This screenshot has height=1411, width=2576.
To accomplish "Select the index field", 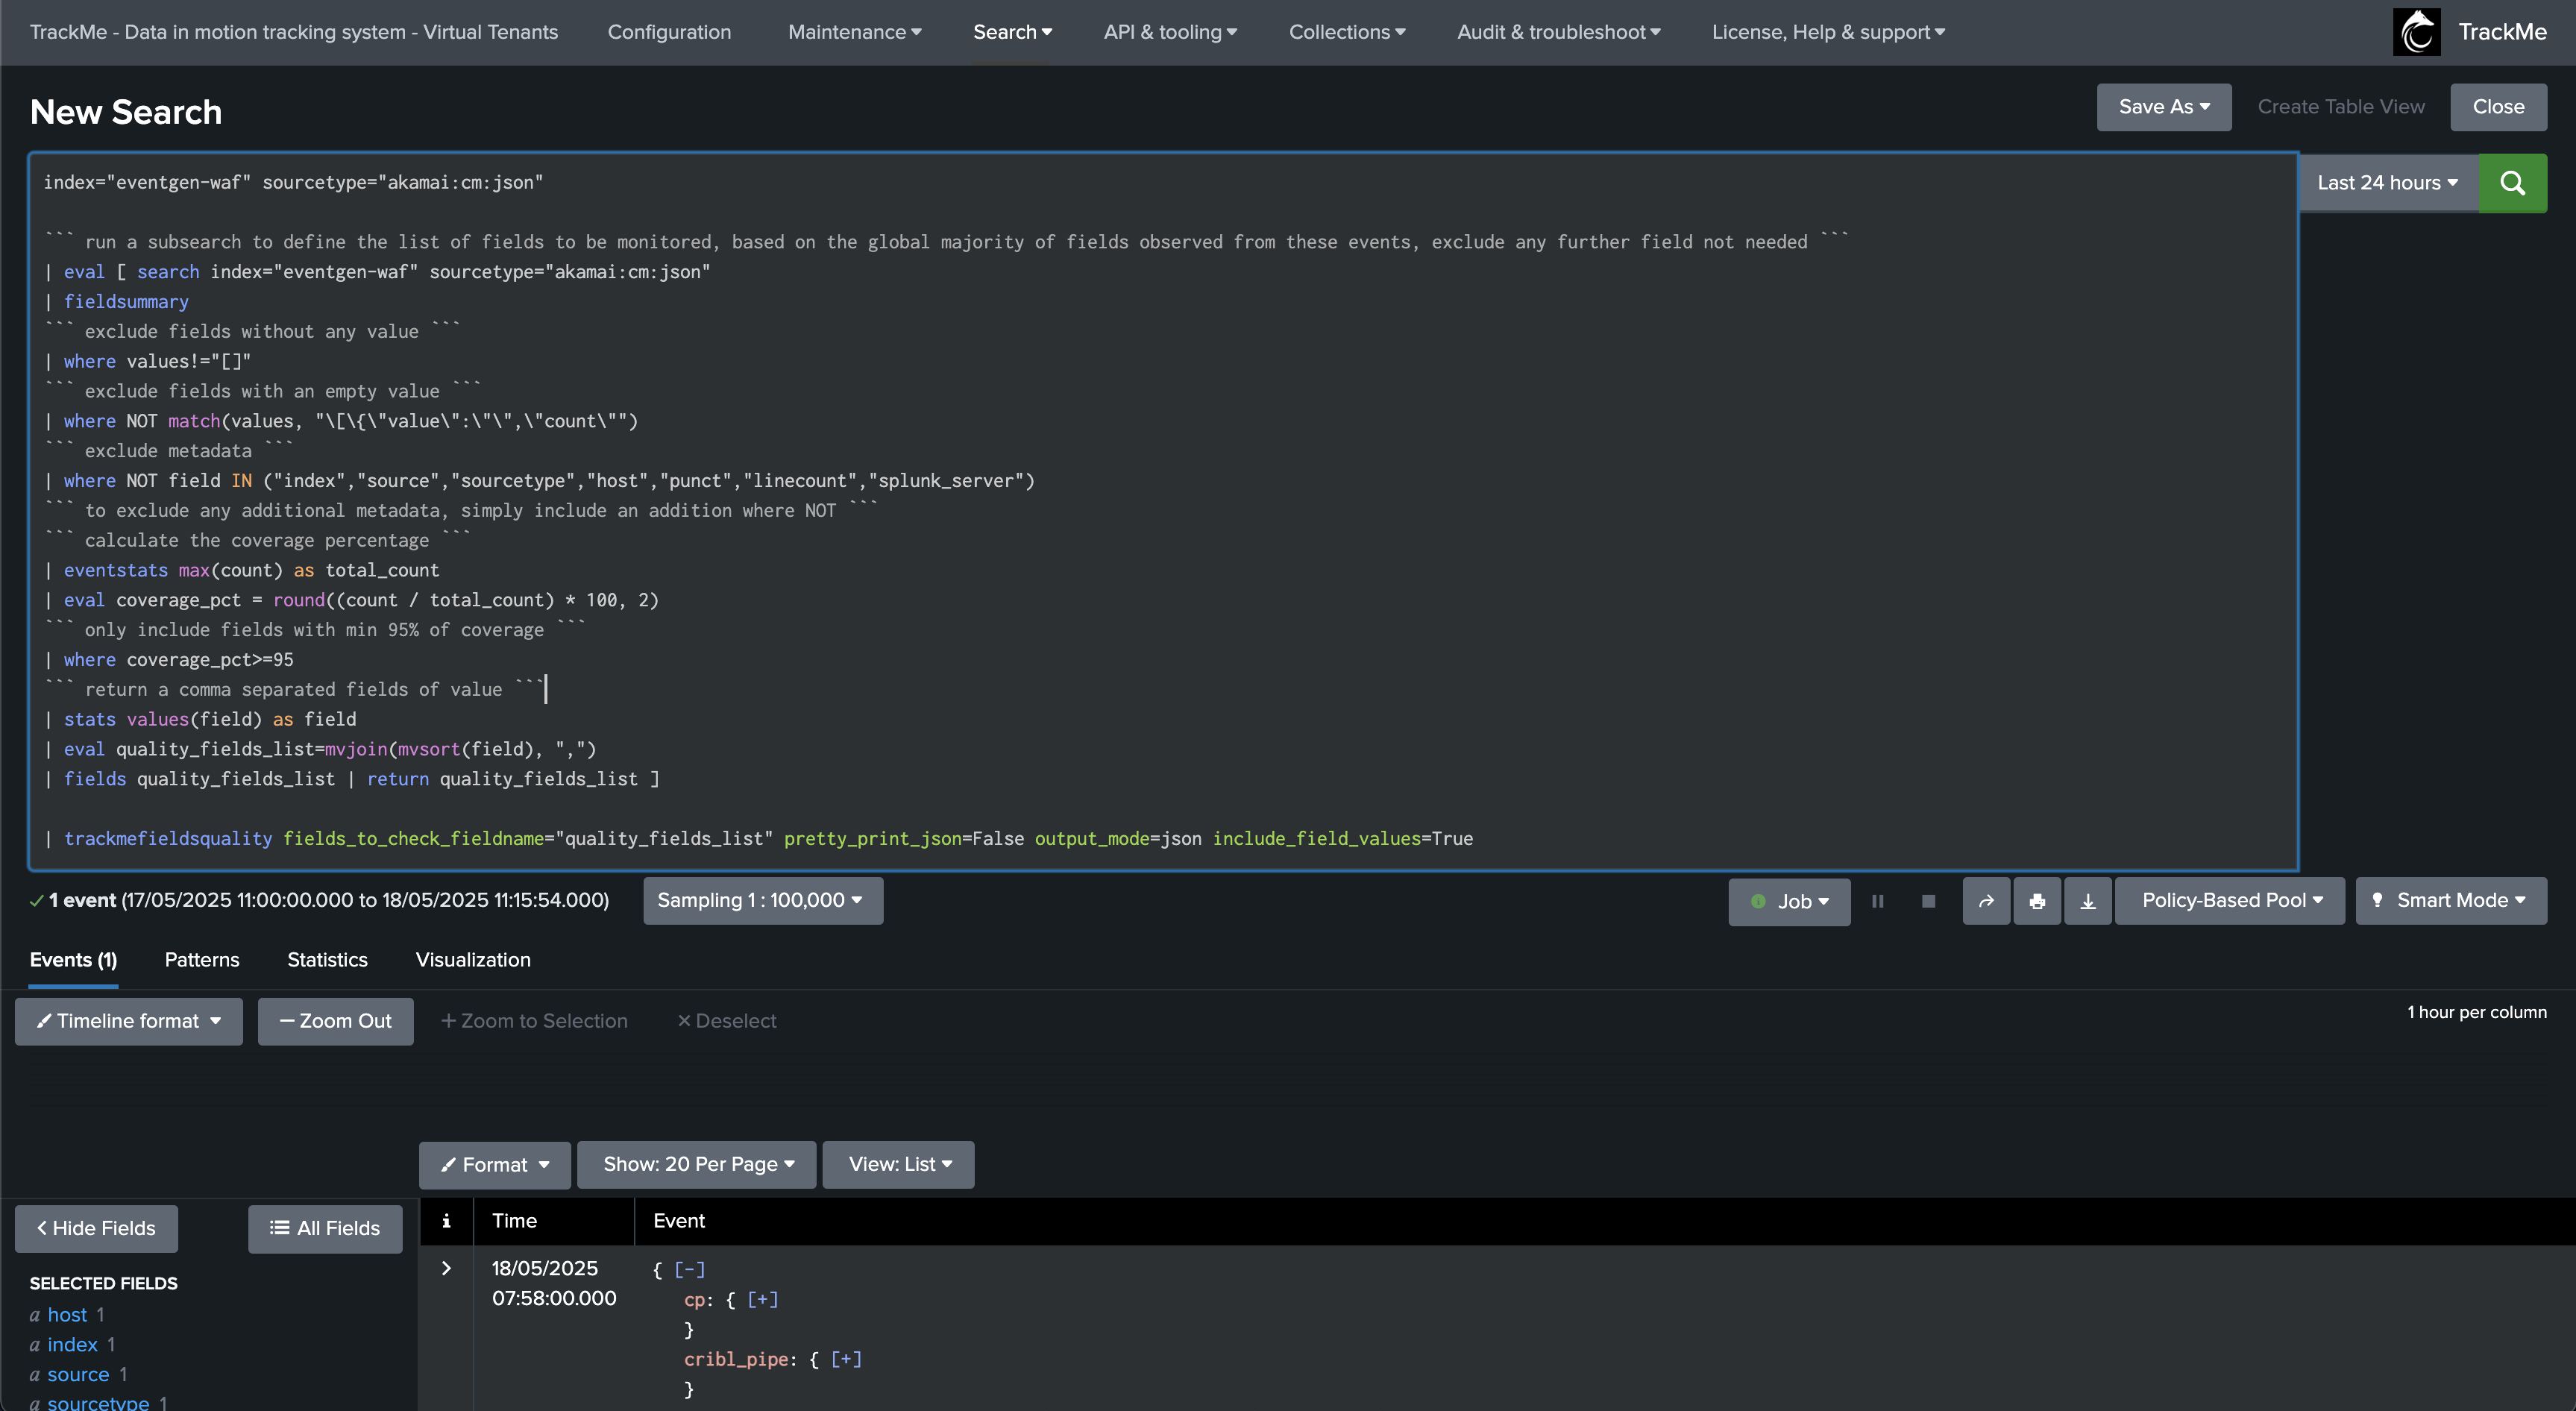I will (72, 1345).
